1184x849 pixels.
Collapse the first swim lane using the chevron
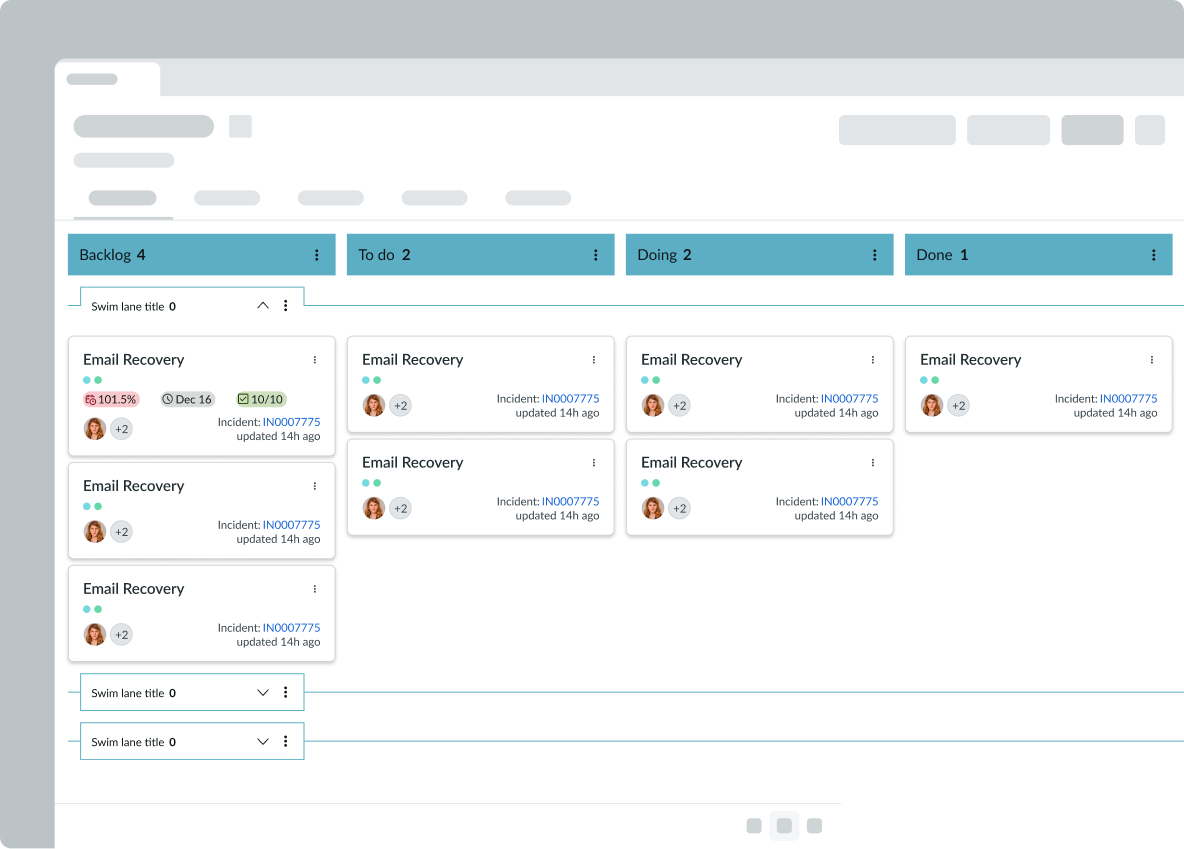pyautogui.click(x=263, y=306)
